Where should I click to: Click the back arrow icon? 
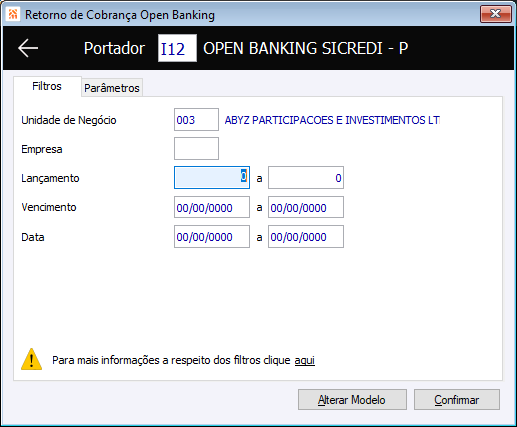tap(28, 48)
